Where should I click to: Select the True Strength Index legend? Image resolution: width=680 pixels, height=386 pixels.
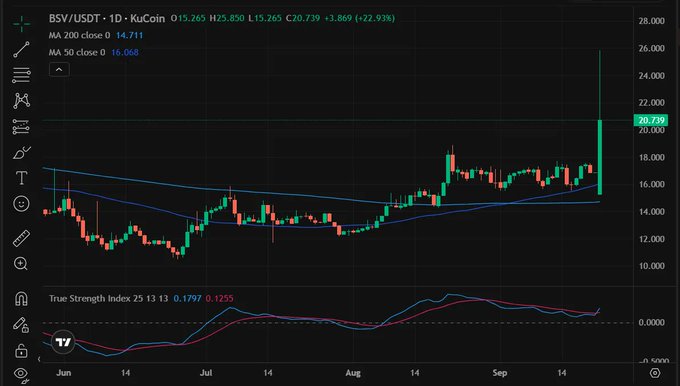tap(108, 298)
